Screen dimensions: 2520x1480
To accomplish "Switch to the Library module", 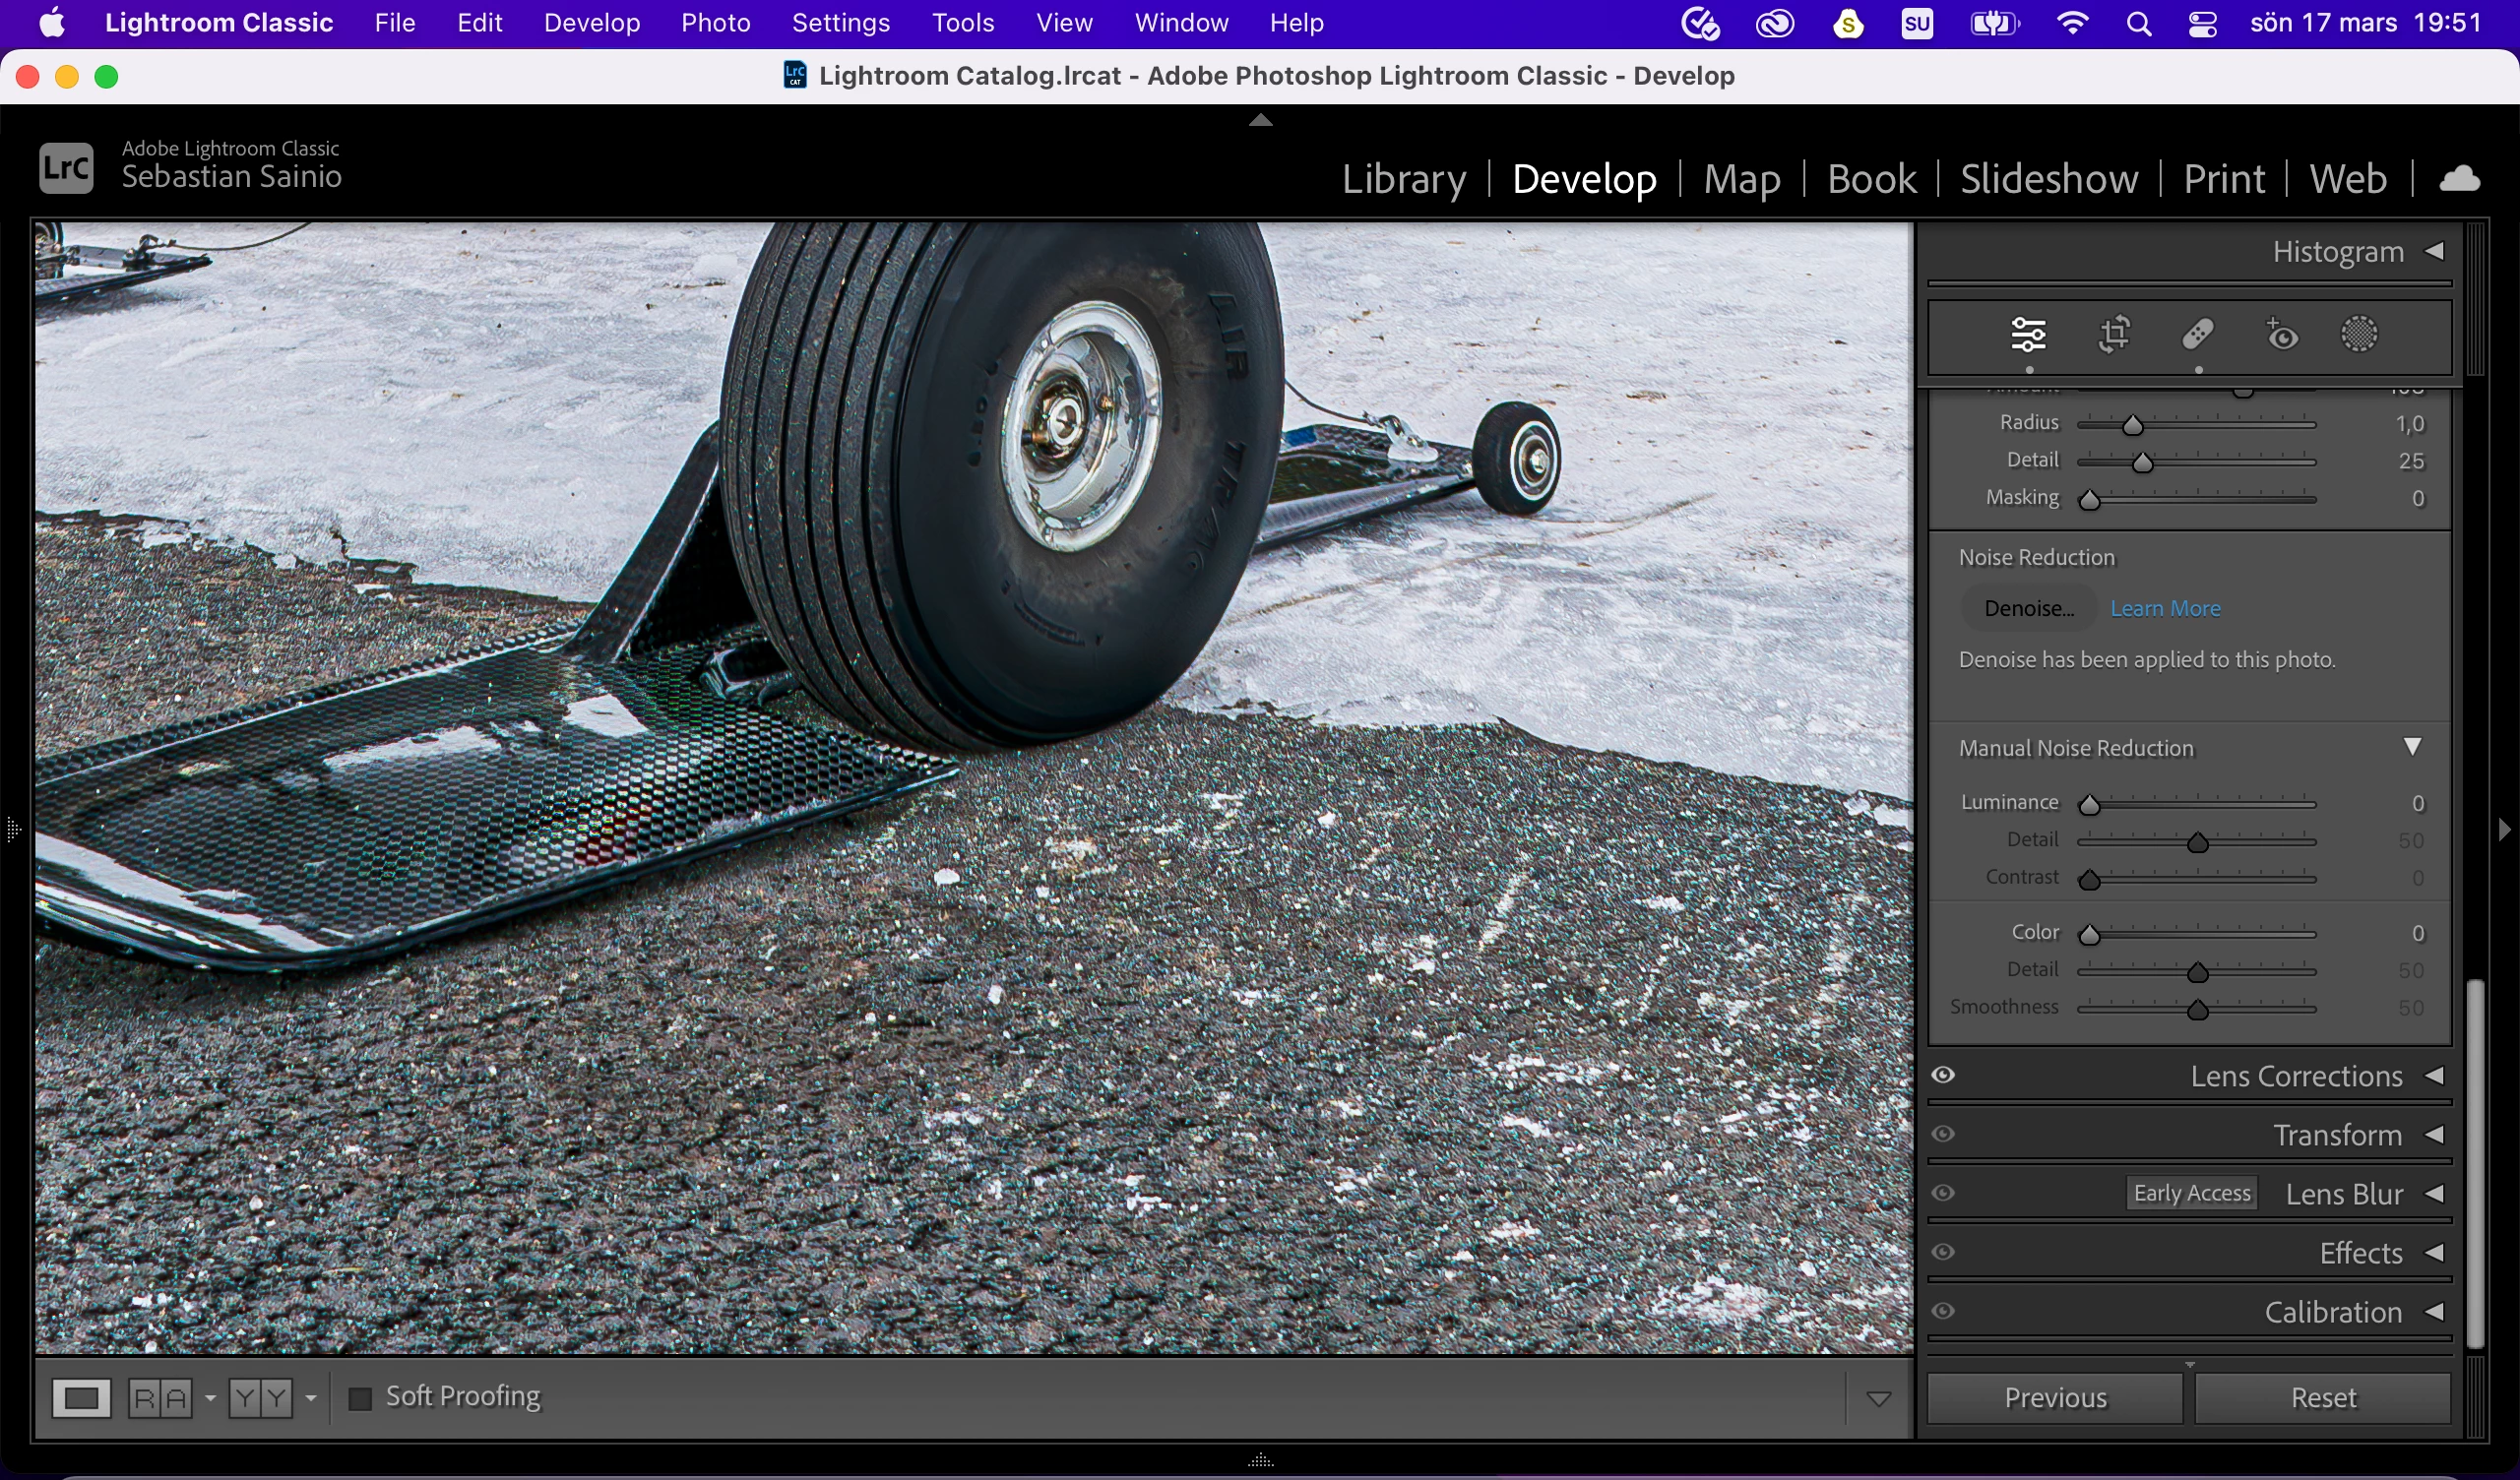I will click(x=1403, y=179).
